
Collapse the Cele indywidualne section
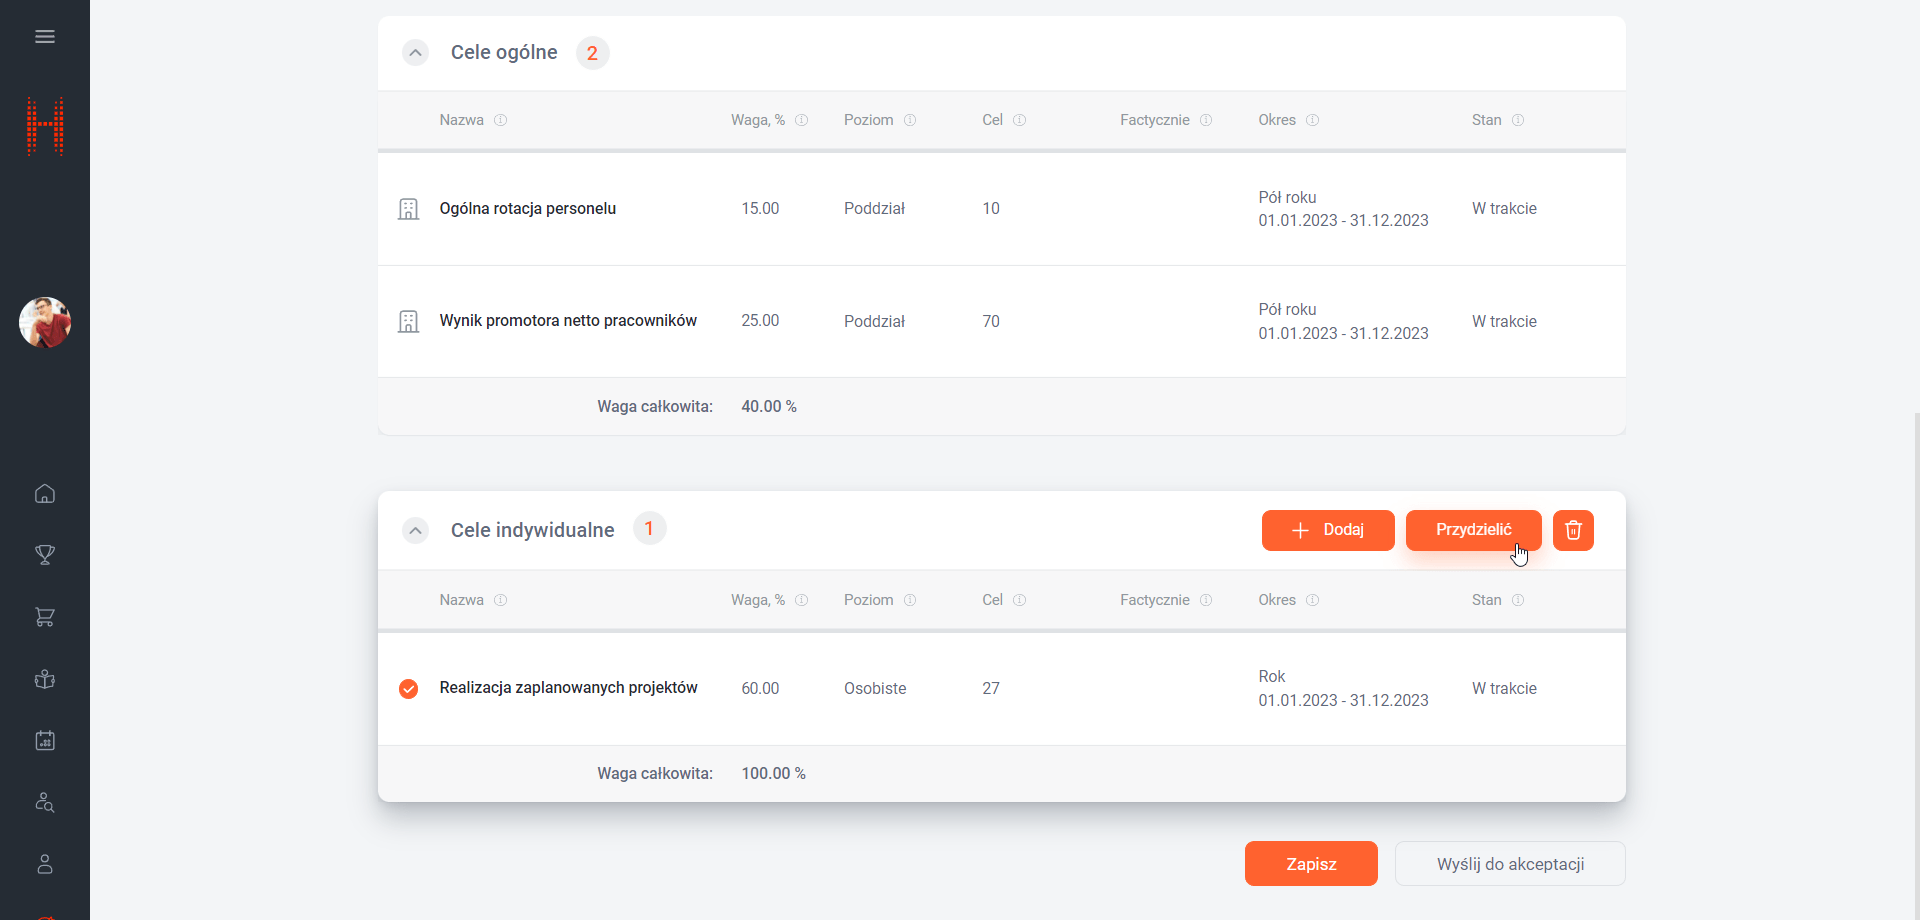[x=415, y=530]
